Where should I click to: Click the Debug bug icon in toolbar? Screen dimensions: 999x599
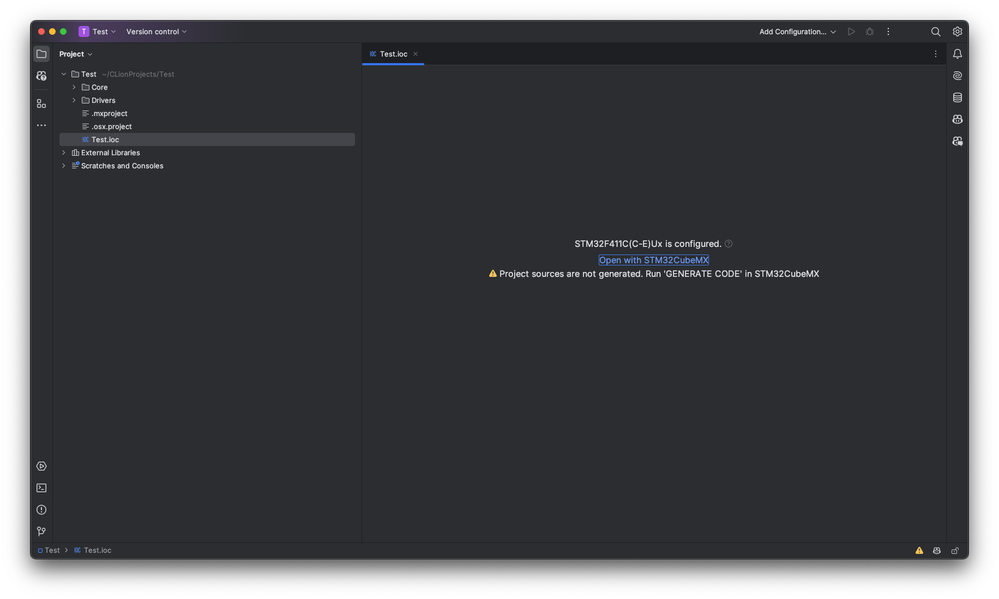click(870, 31)
